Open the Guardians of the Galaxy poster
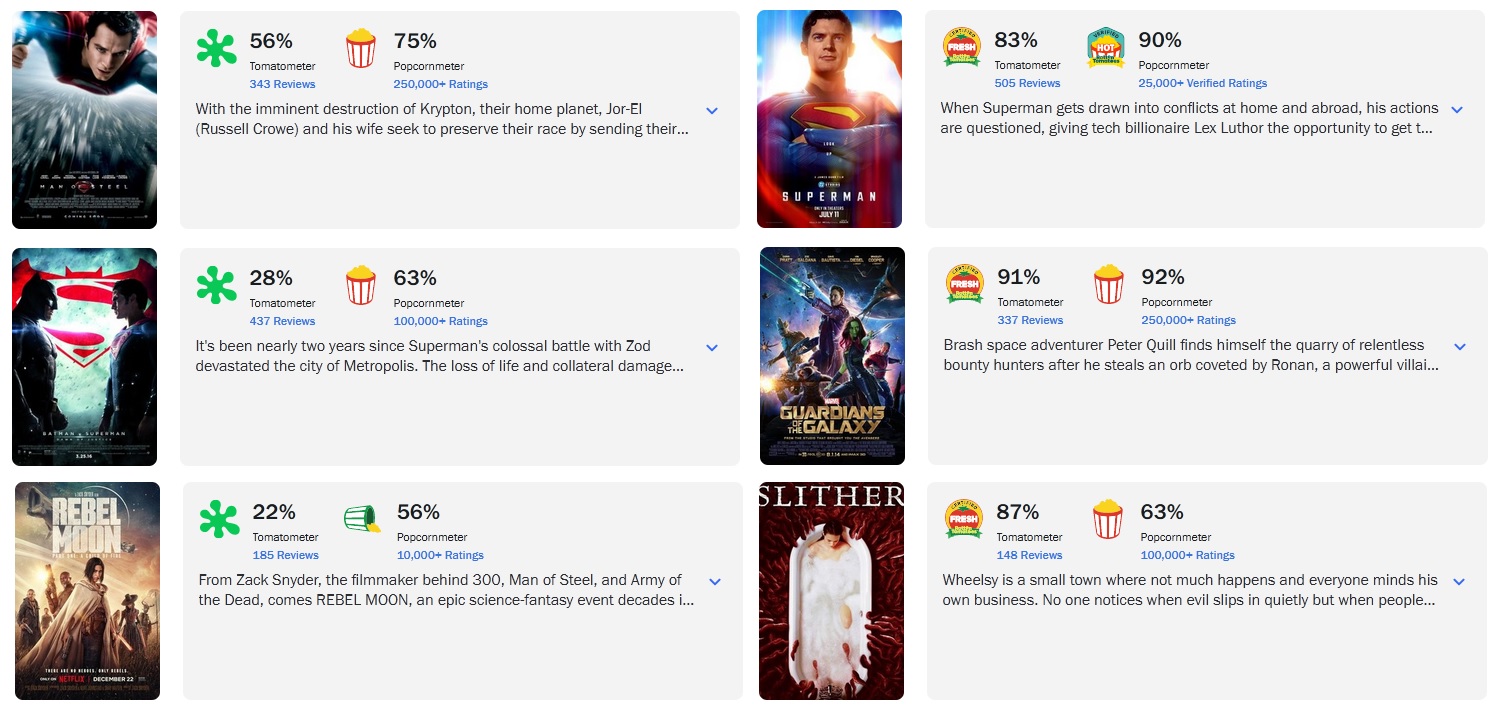This screenshot has height=722, width=1499. pos(832,356)
